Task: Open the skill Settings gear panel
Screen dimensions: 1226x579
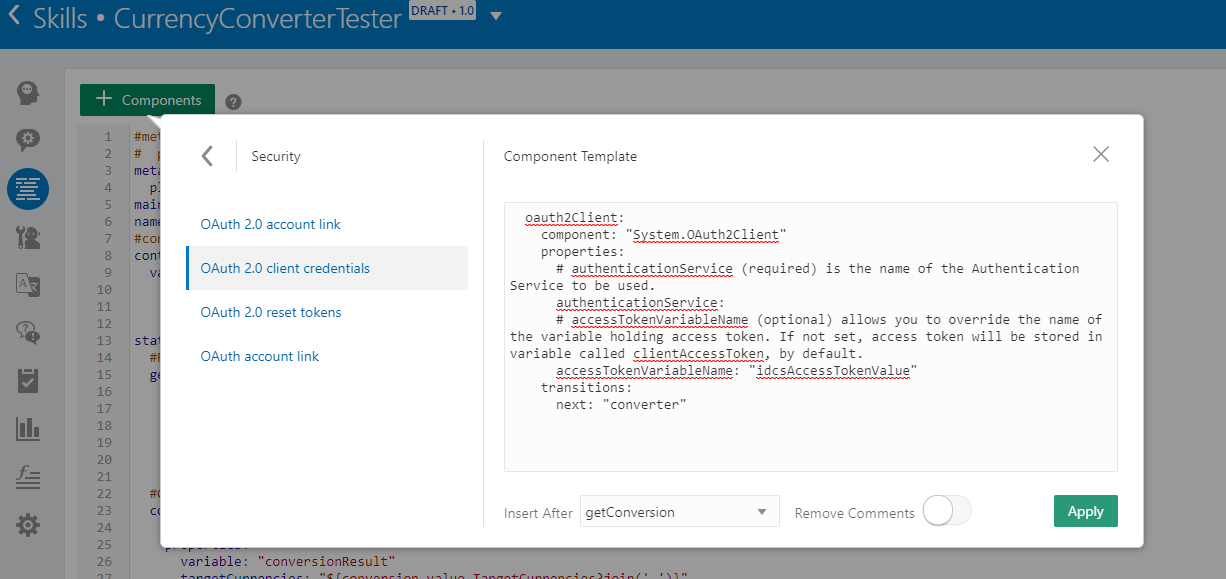Action: pyautogui.click(x=27, y=524)
